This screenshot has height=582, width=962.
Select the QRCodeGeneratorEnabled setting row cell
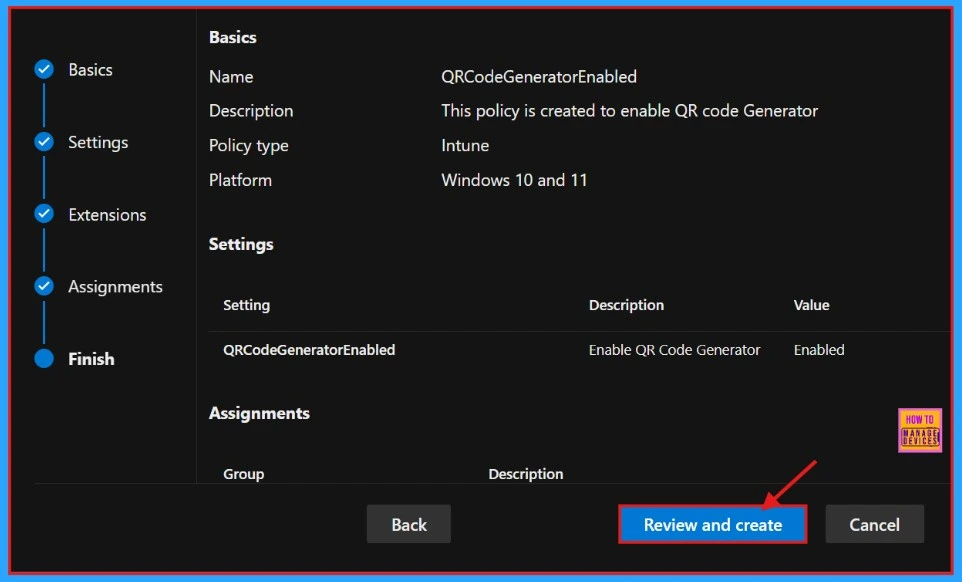pos(309,350)
